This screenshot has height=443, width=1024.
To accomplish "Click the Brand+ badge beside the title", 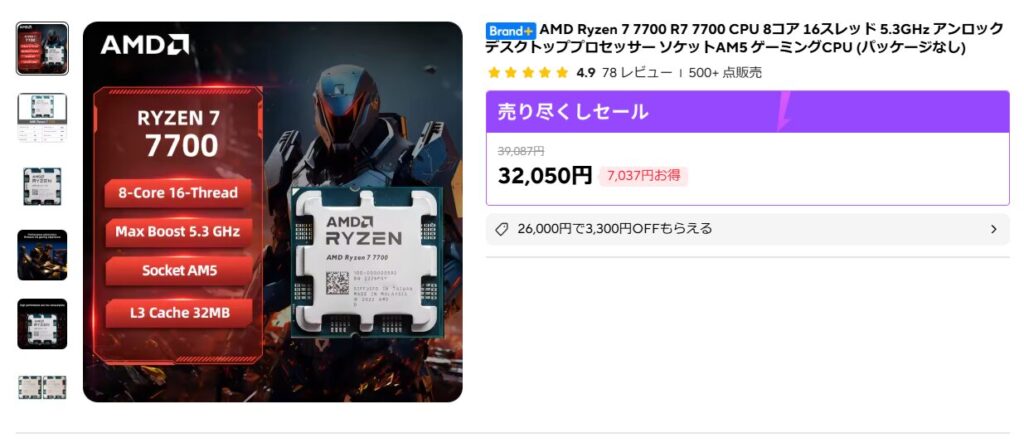I will point(511,30).
